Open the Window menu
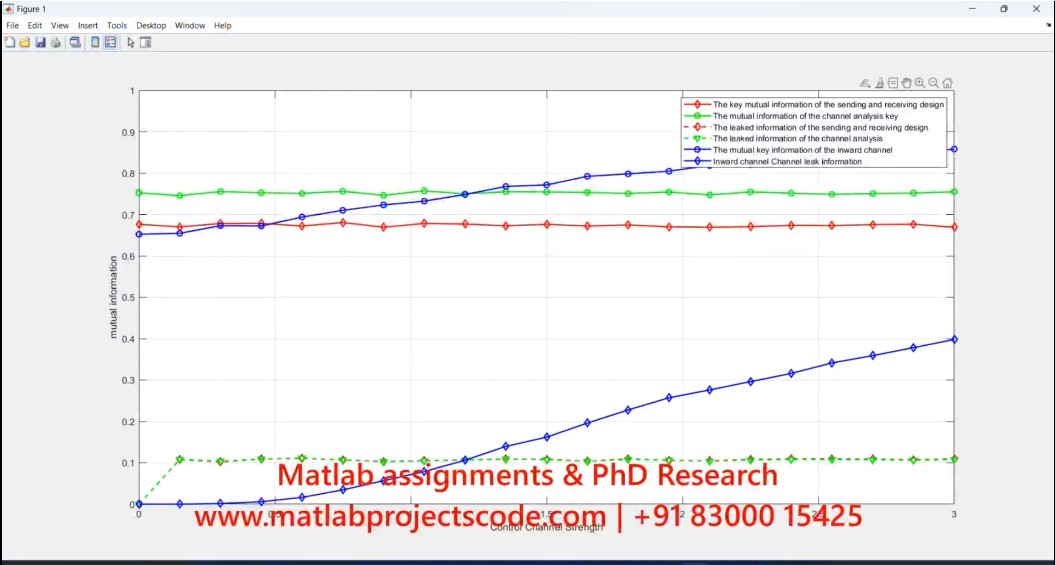Screen dimensions: 1055x565 (190, 26)
